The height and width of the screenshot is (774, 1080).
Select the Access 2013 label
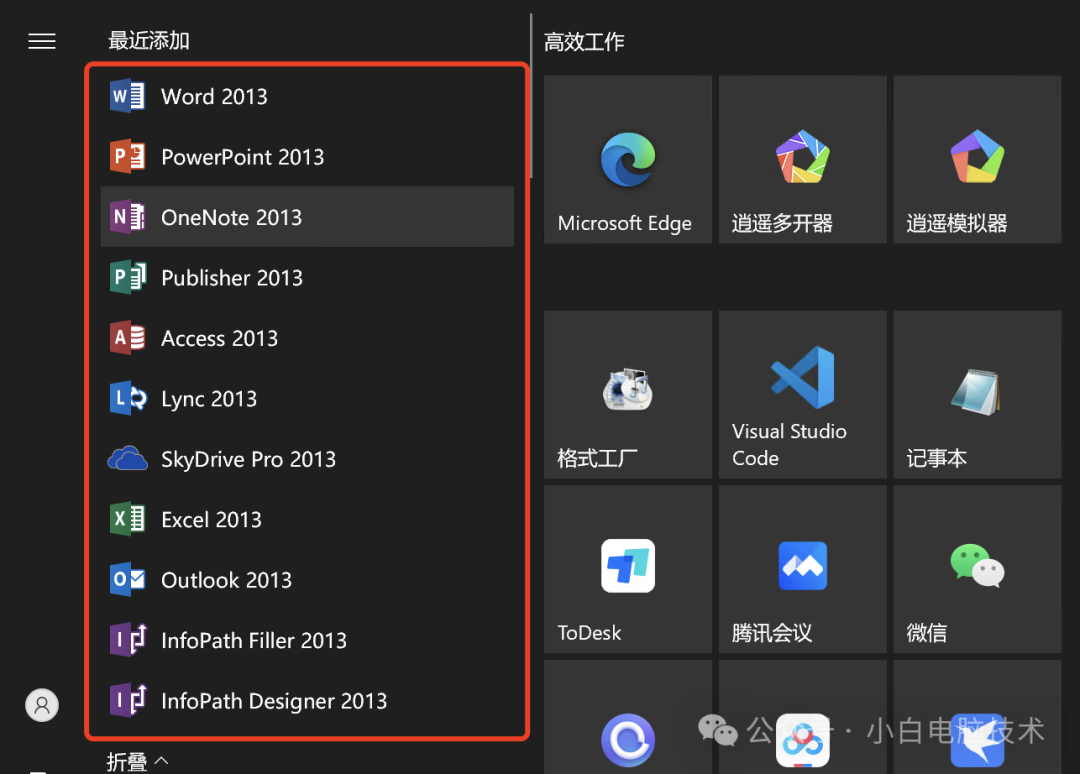coord(220,338)
